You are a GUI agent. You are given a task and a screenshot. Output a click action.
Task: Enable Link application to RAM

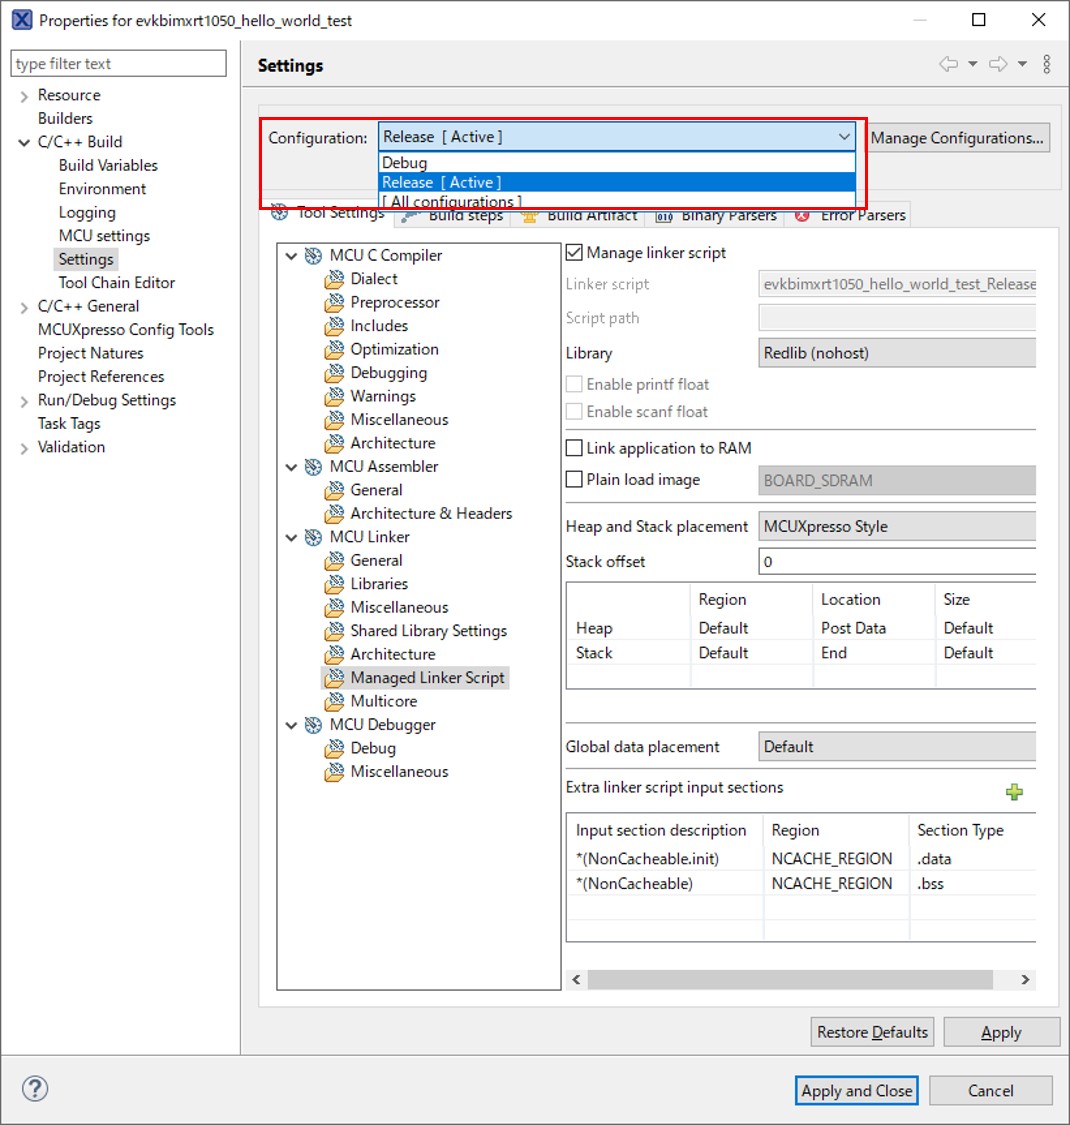(x=574, y=448)
